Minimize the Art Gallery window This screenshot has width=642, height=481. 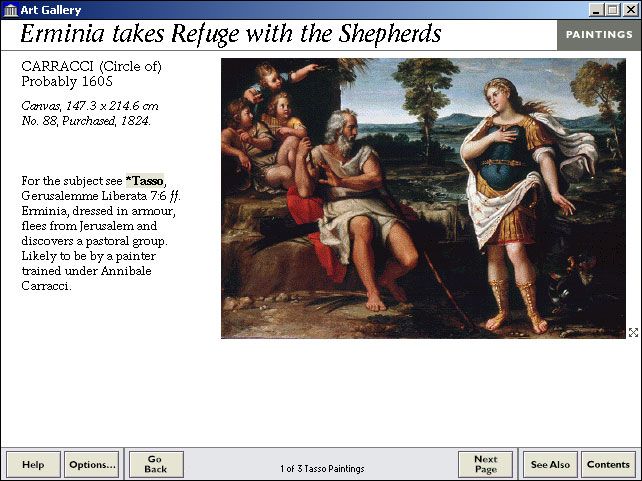[596, 10]
